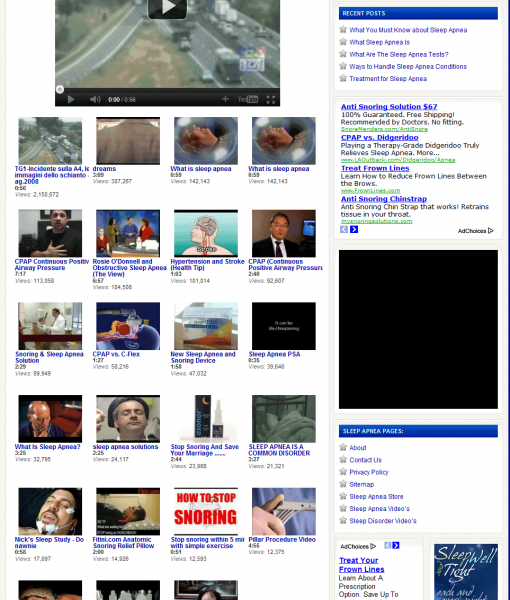Show the previous ads with the left arrow
The height and width of the screenshot is (600, 510).
pyautogui.click(x=344, y=229)
